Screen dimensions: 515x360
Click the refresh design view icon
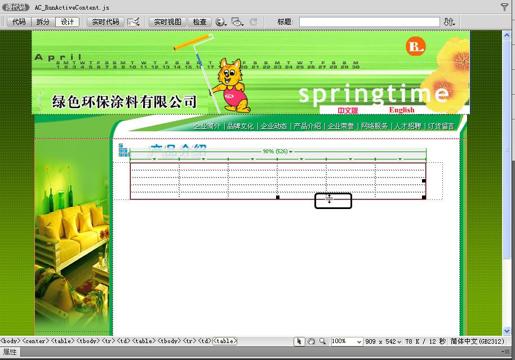click(254, 22)
